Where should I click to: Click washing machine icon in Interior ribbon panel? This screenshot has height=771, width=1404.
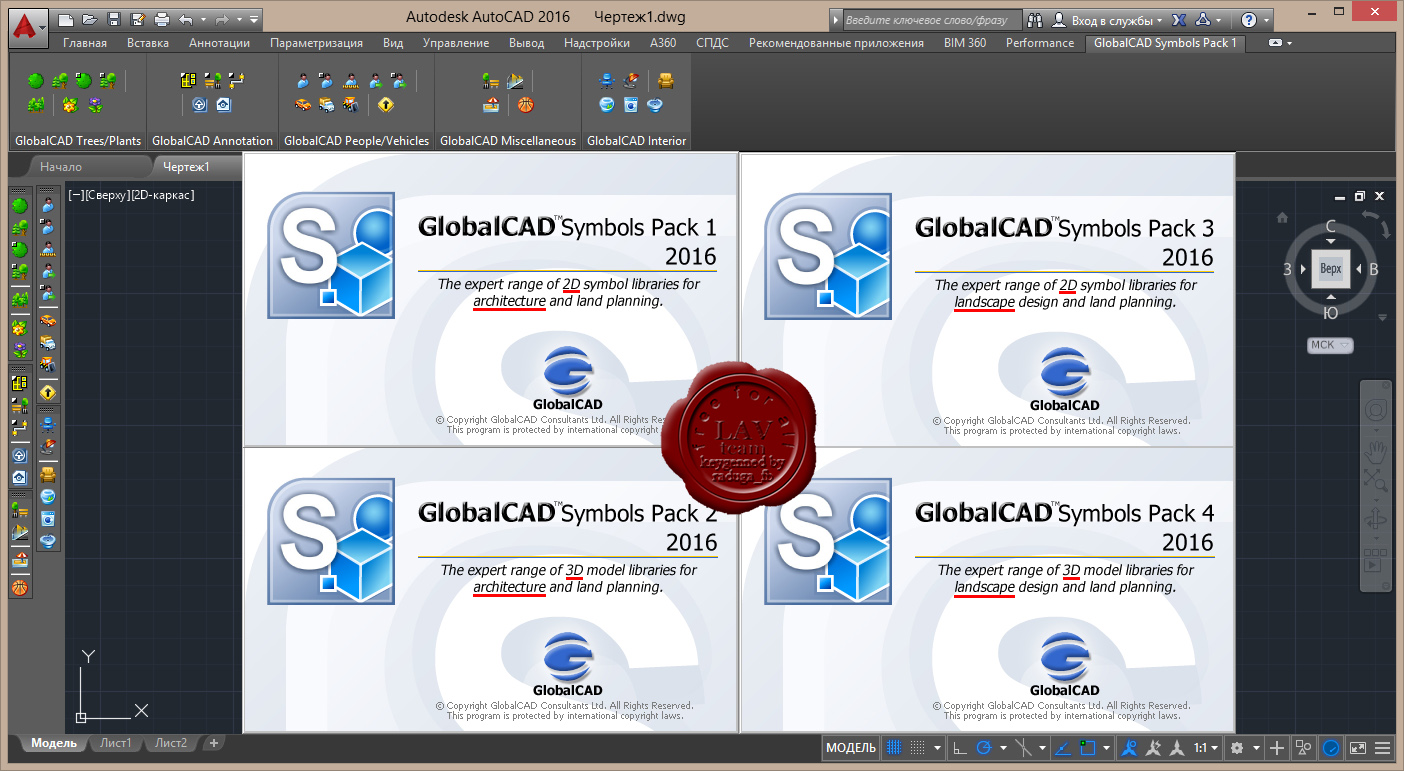tap(632, 105)
